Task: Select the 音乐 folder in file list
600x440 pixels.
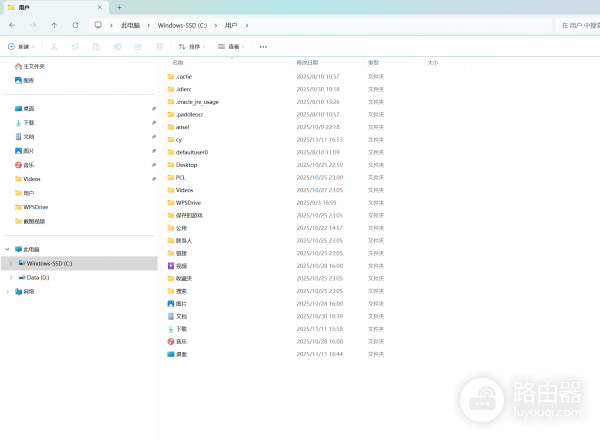Action: tap(177, 342)
